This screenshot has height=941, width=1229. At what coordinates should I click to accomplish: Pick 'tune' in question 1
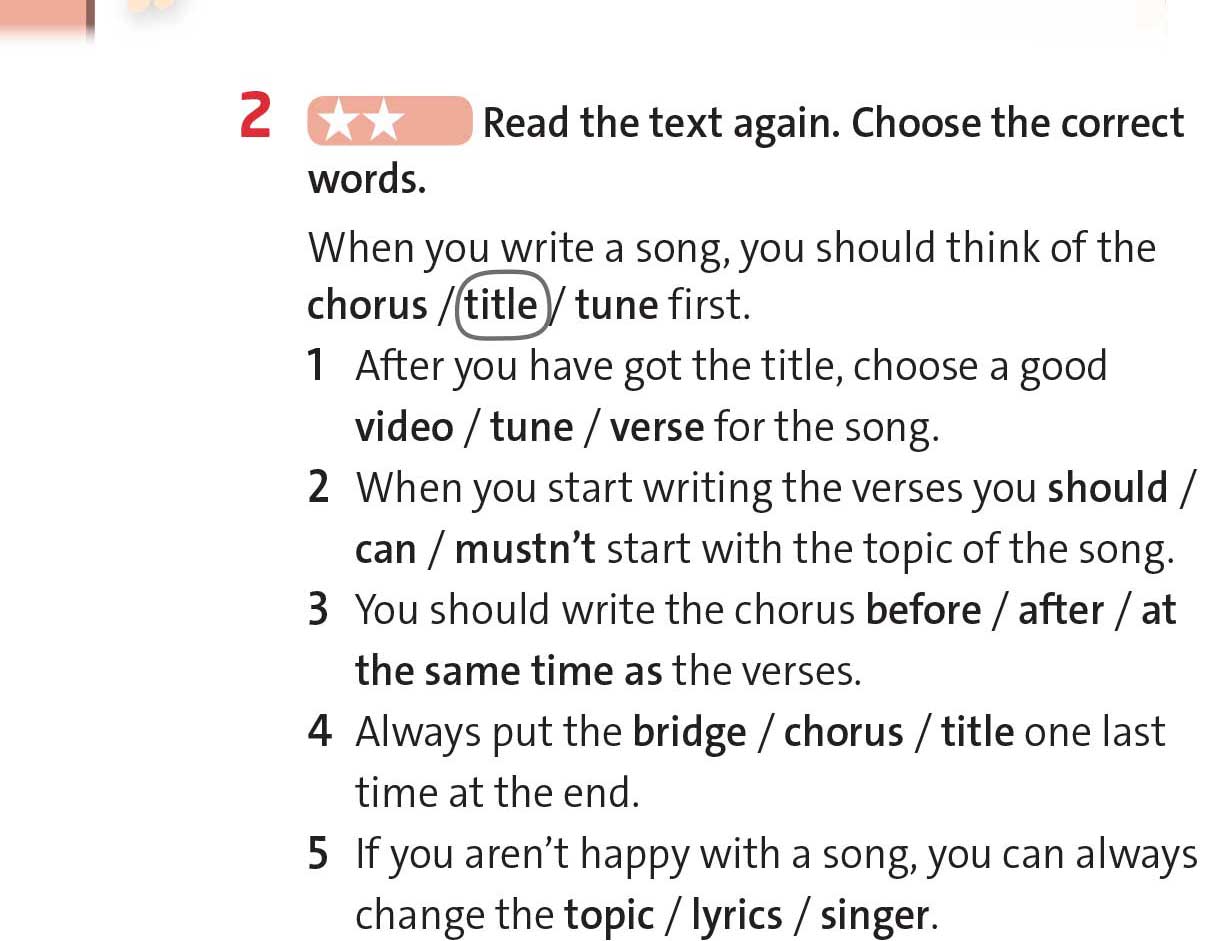[x=531, y=428]
